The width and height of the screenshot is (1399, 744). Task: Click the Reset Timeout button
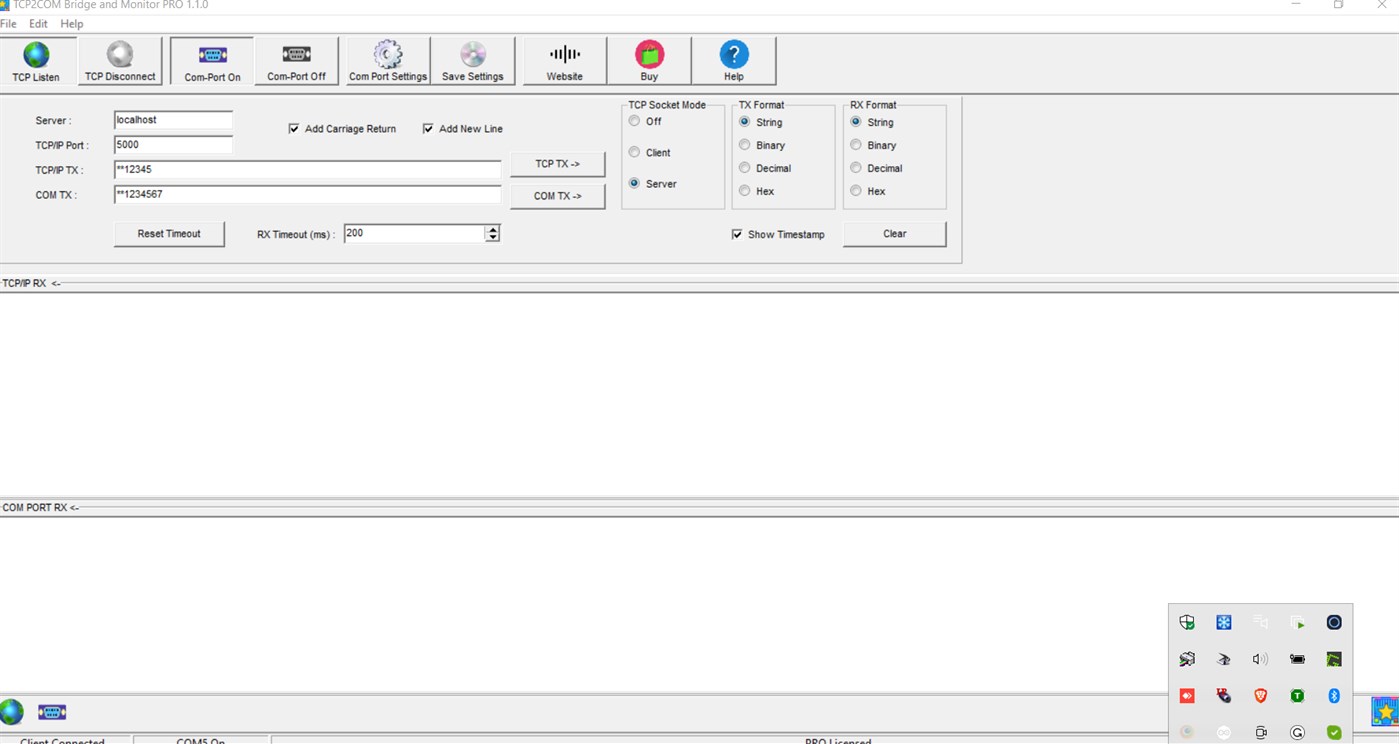[168, 233]
